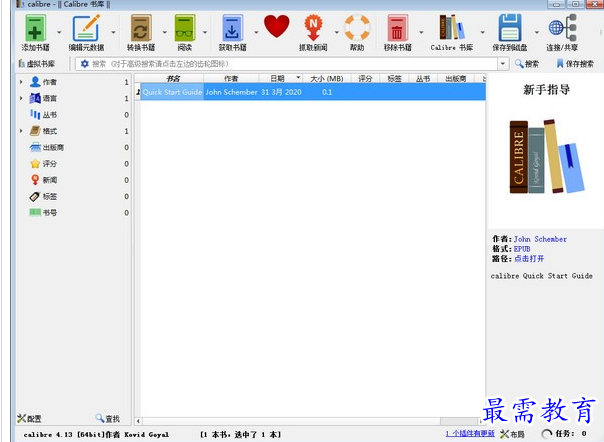The height and width of the screenshot is (442, 604).
Task: Click the Calibre book cover thumbnail
Action: tap(546, 156)
